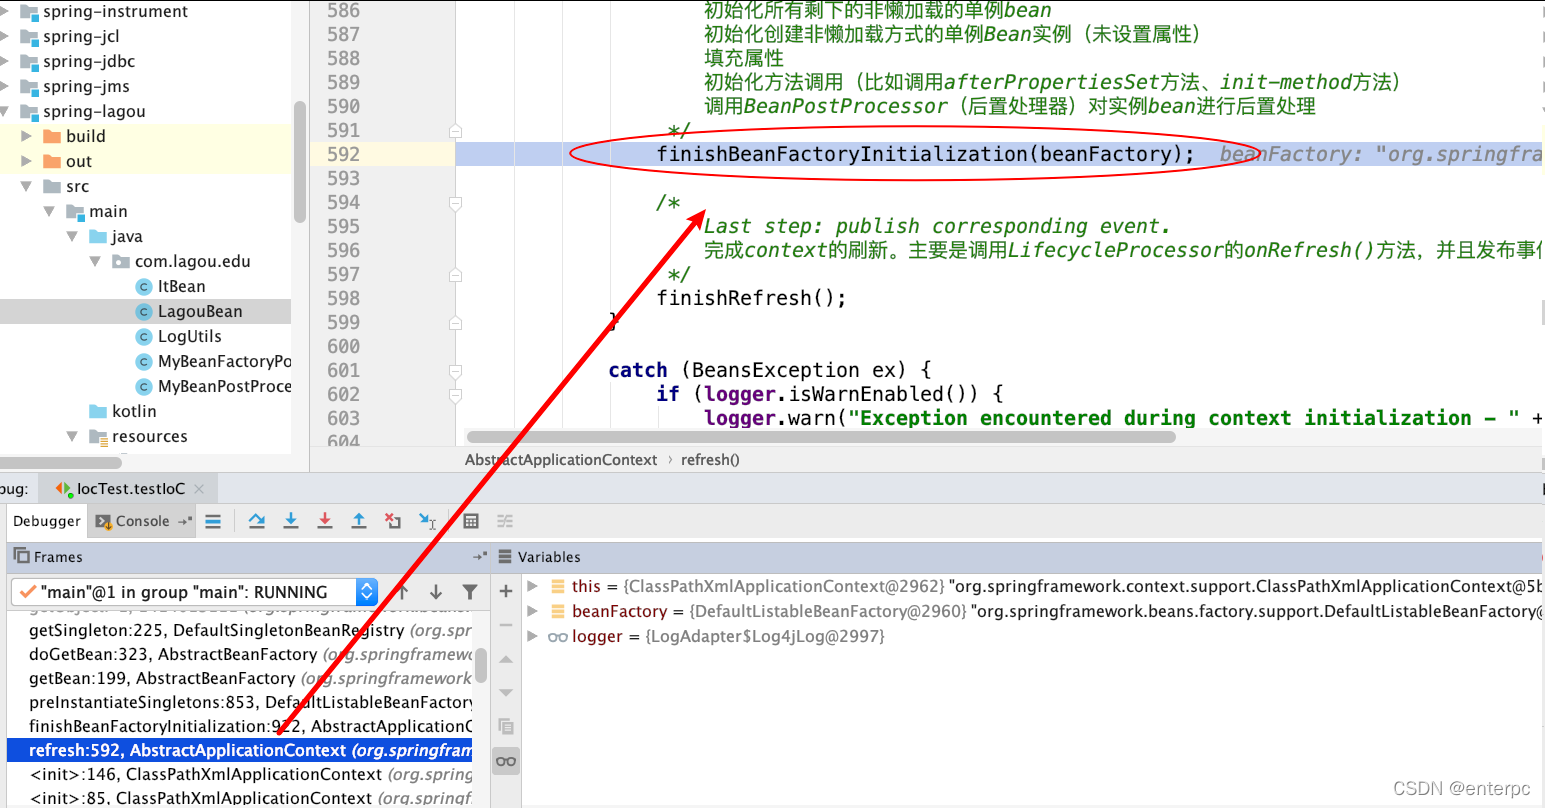The width and height of the screenshot is (1545, 808).
Task: Move watch down in Variables sidebar
Action: pos(506,692)
